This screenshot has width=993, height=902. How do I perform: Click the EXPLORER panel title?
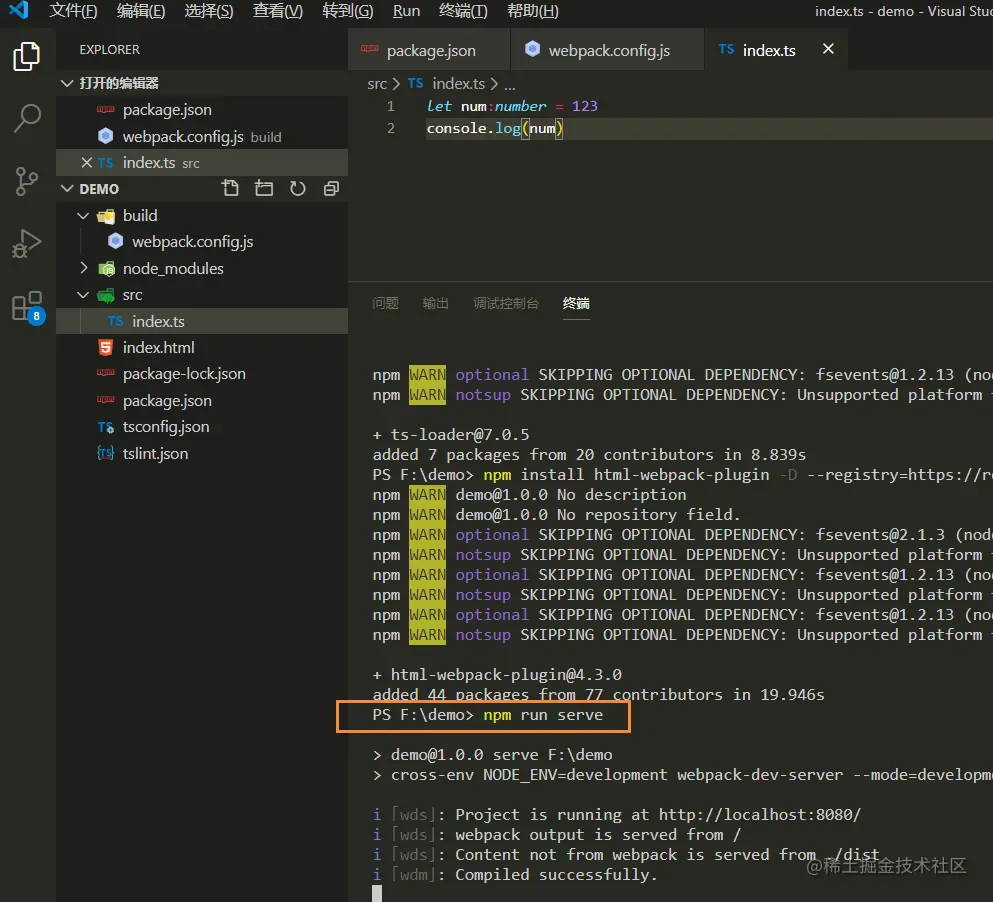109,49
